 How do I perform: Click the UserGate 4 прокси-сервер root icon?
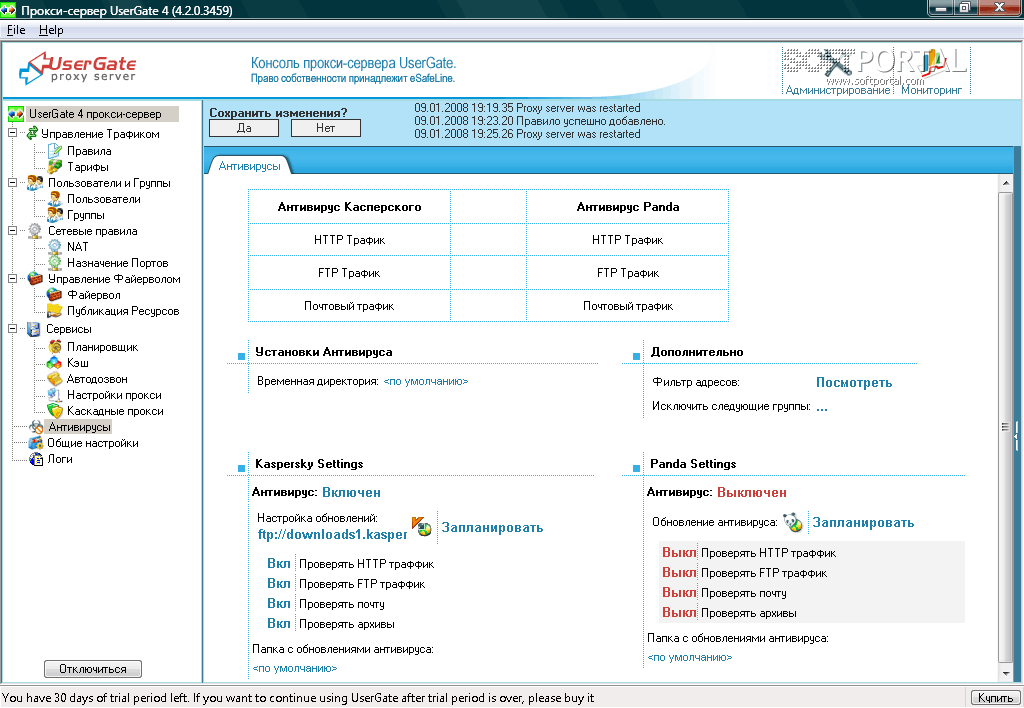(16, 114)
